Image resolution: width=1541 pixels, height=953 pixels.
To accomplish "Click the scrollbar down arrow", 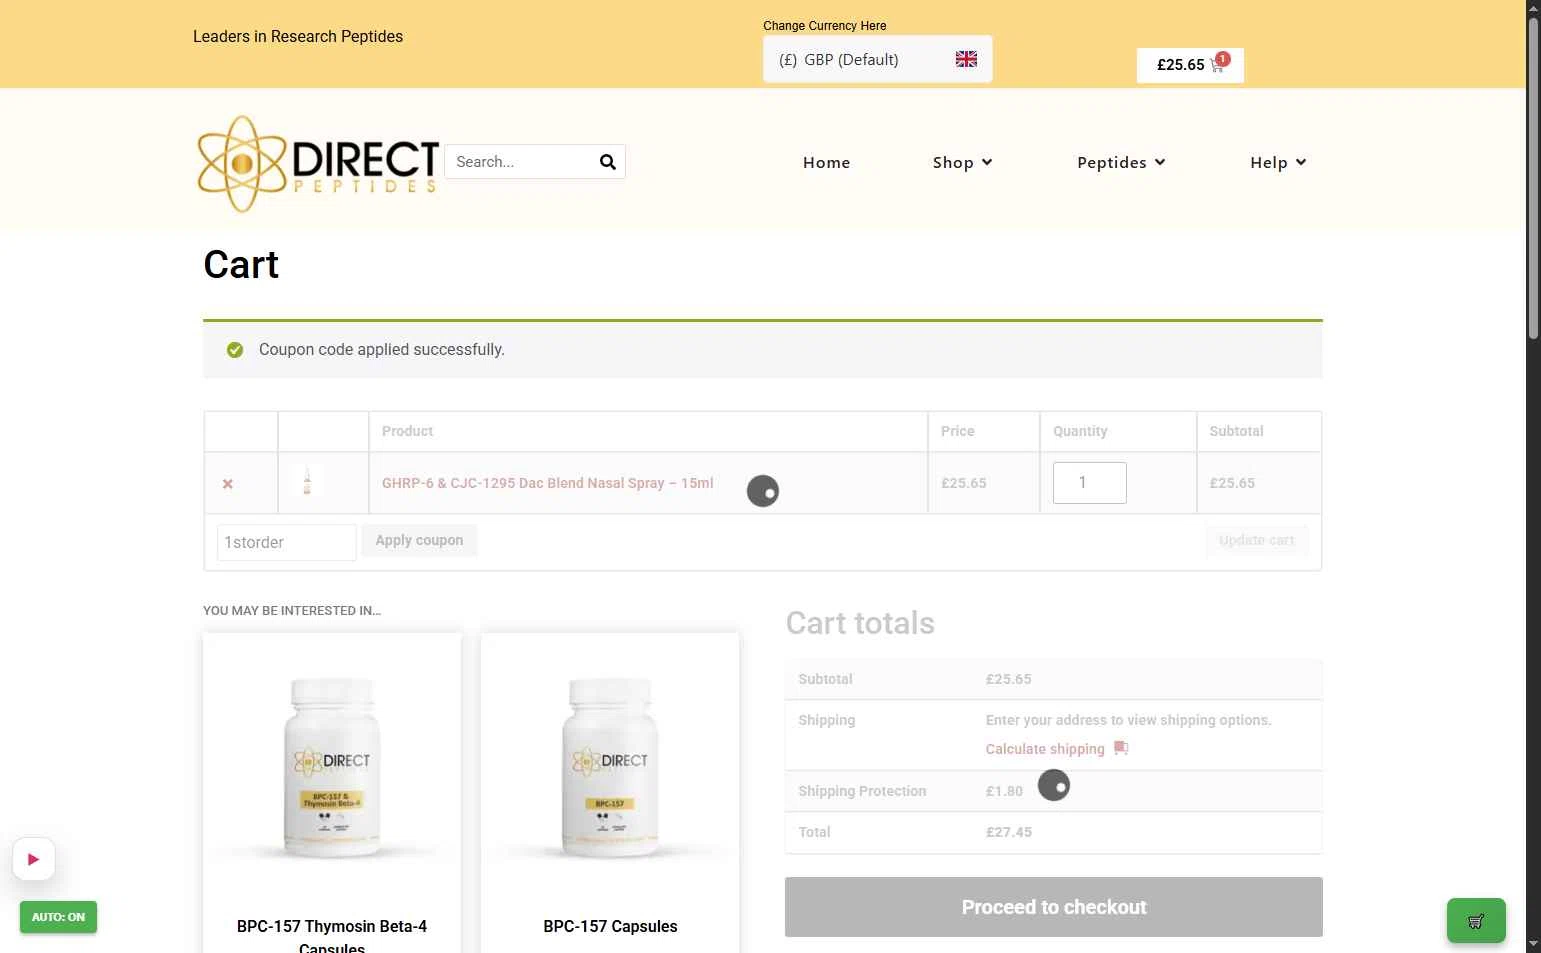I will point(1533,944).
